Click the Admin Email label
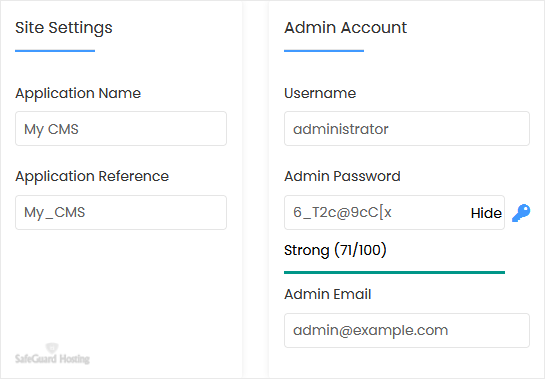This screenshot has height=379, width=545. click(328, 294)
